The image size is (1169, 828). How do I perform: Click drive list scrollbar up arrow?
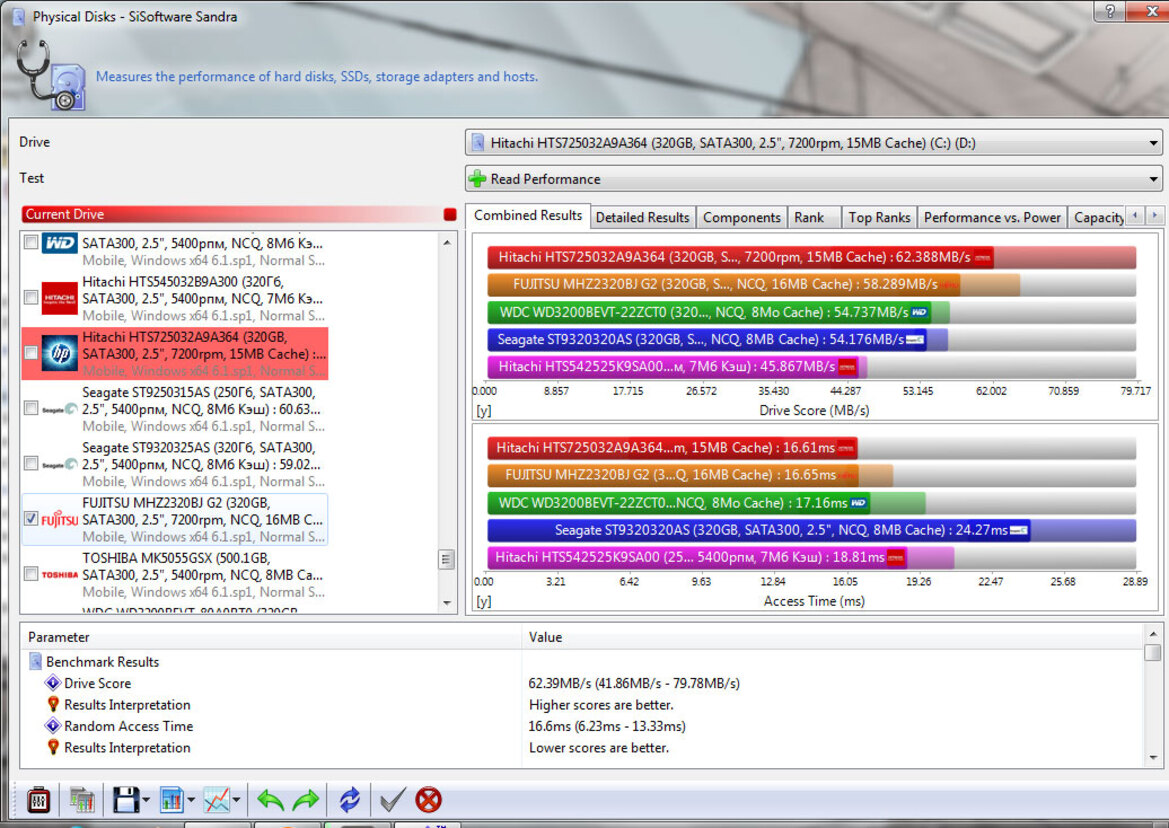447,243
